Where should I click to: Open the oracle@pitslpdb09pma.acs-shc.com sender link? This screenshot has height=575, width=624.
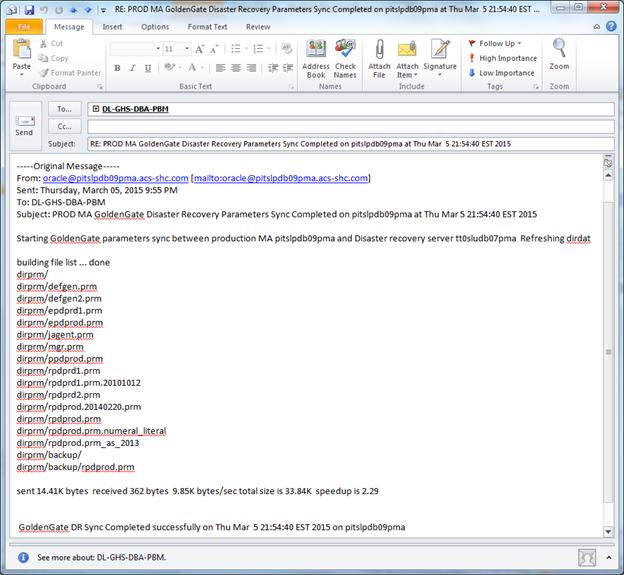tap(115, 178)
